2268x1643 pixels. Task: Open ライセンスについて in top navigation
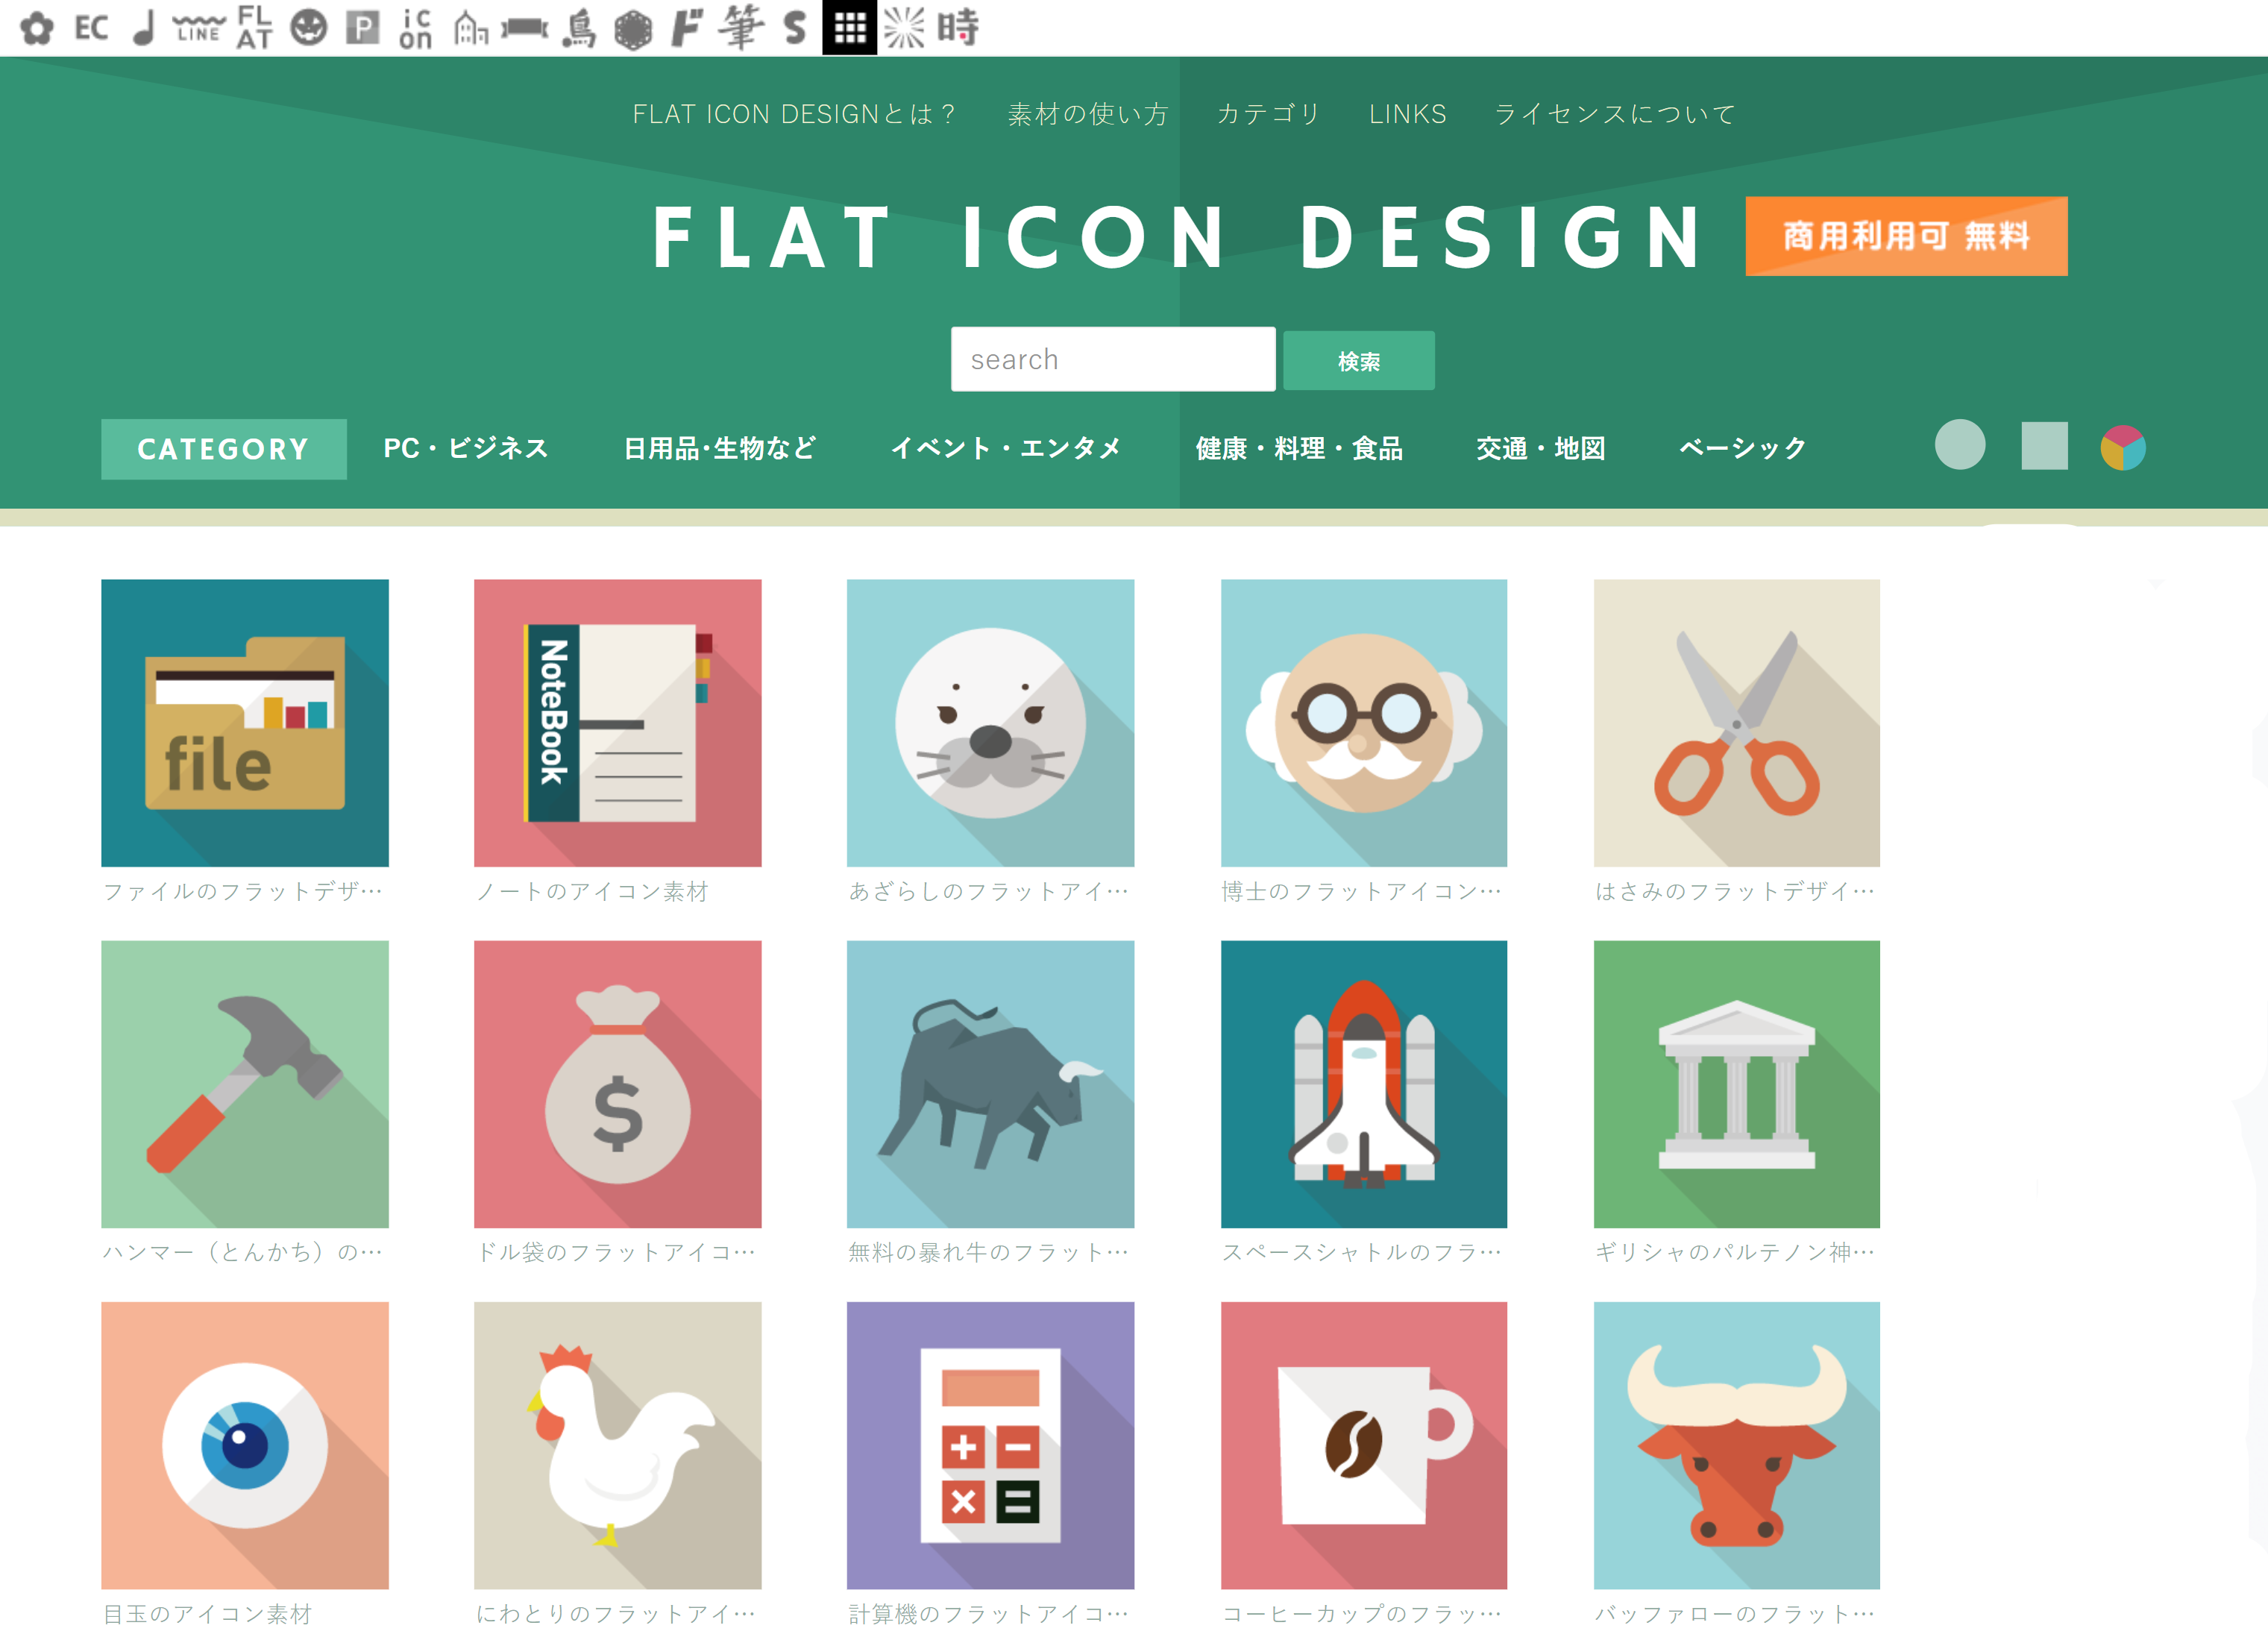pyautogui.click(x=1614, y=114)
